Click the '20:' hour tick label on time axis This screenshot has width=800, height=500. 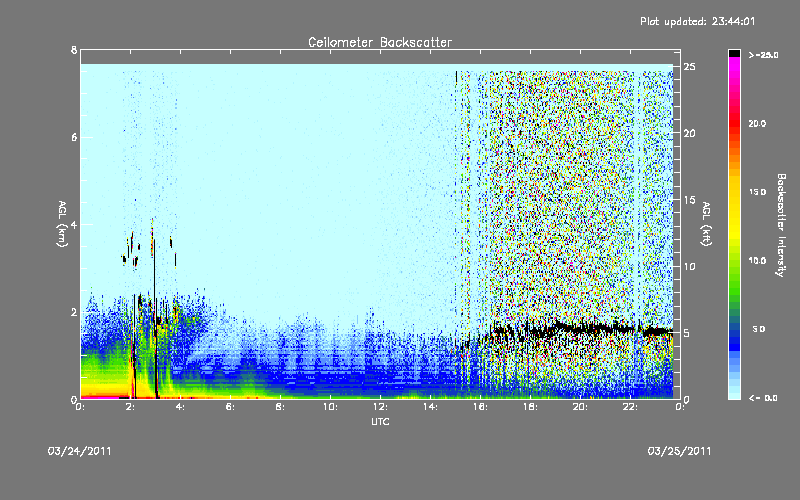tap(580, 407)
